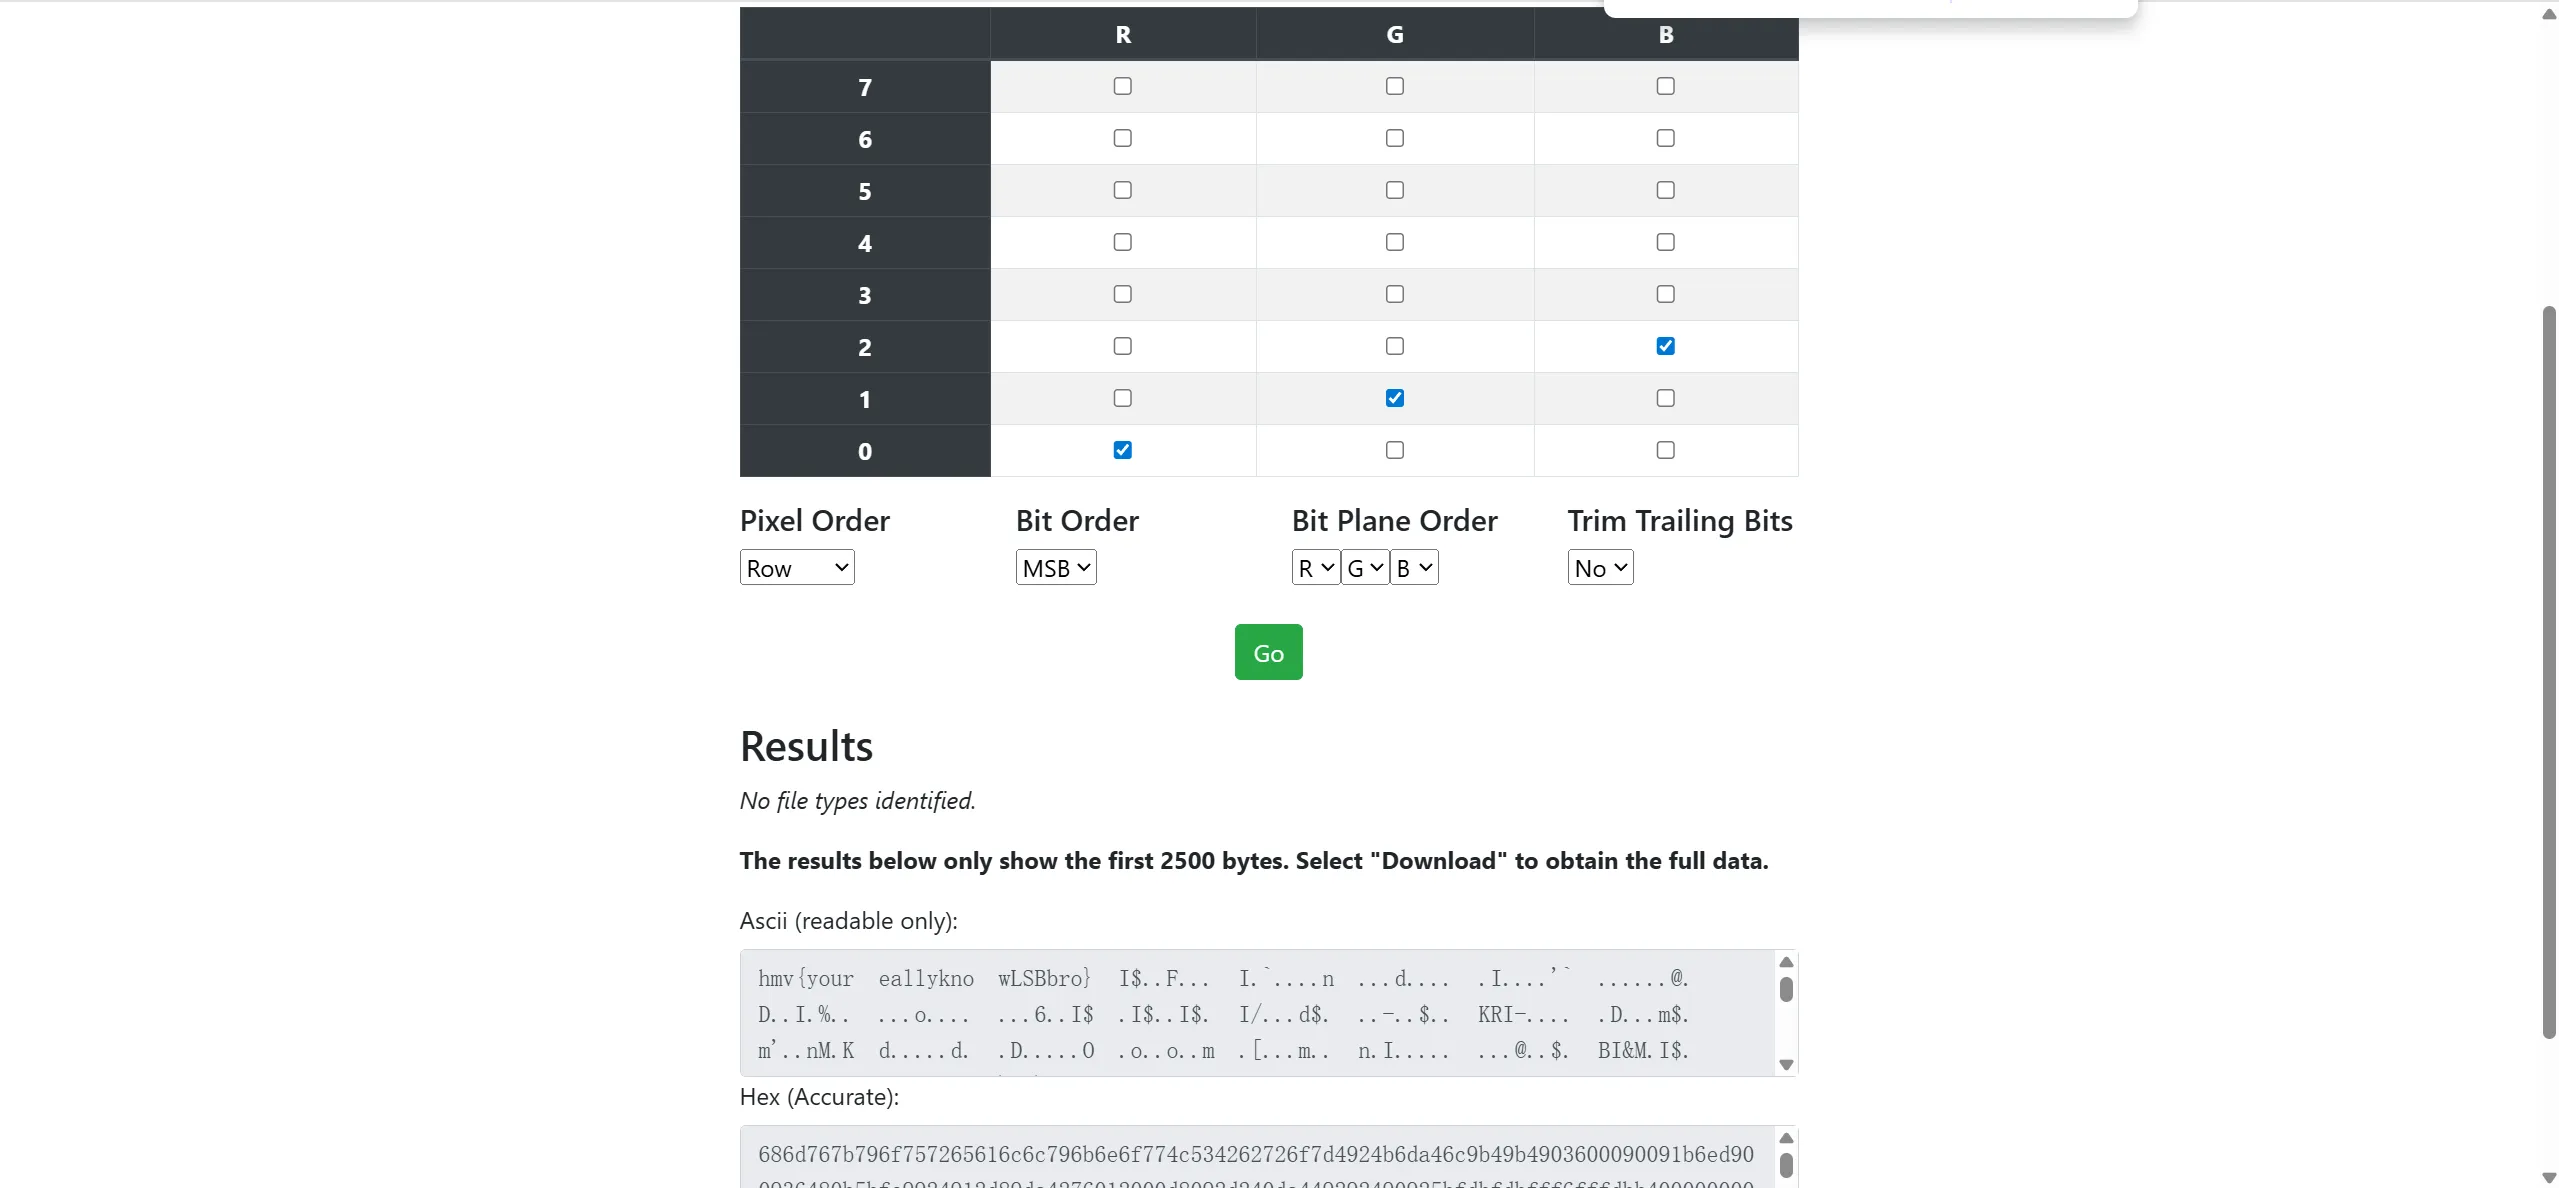Open the Pixel Order dropdown

pyautogui.click(x=797, y=568)
